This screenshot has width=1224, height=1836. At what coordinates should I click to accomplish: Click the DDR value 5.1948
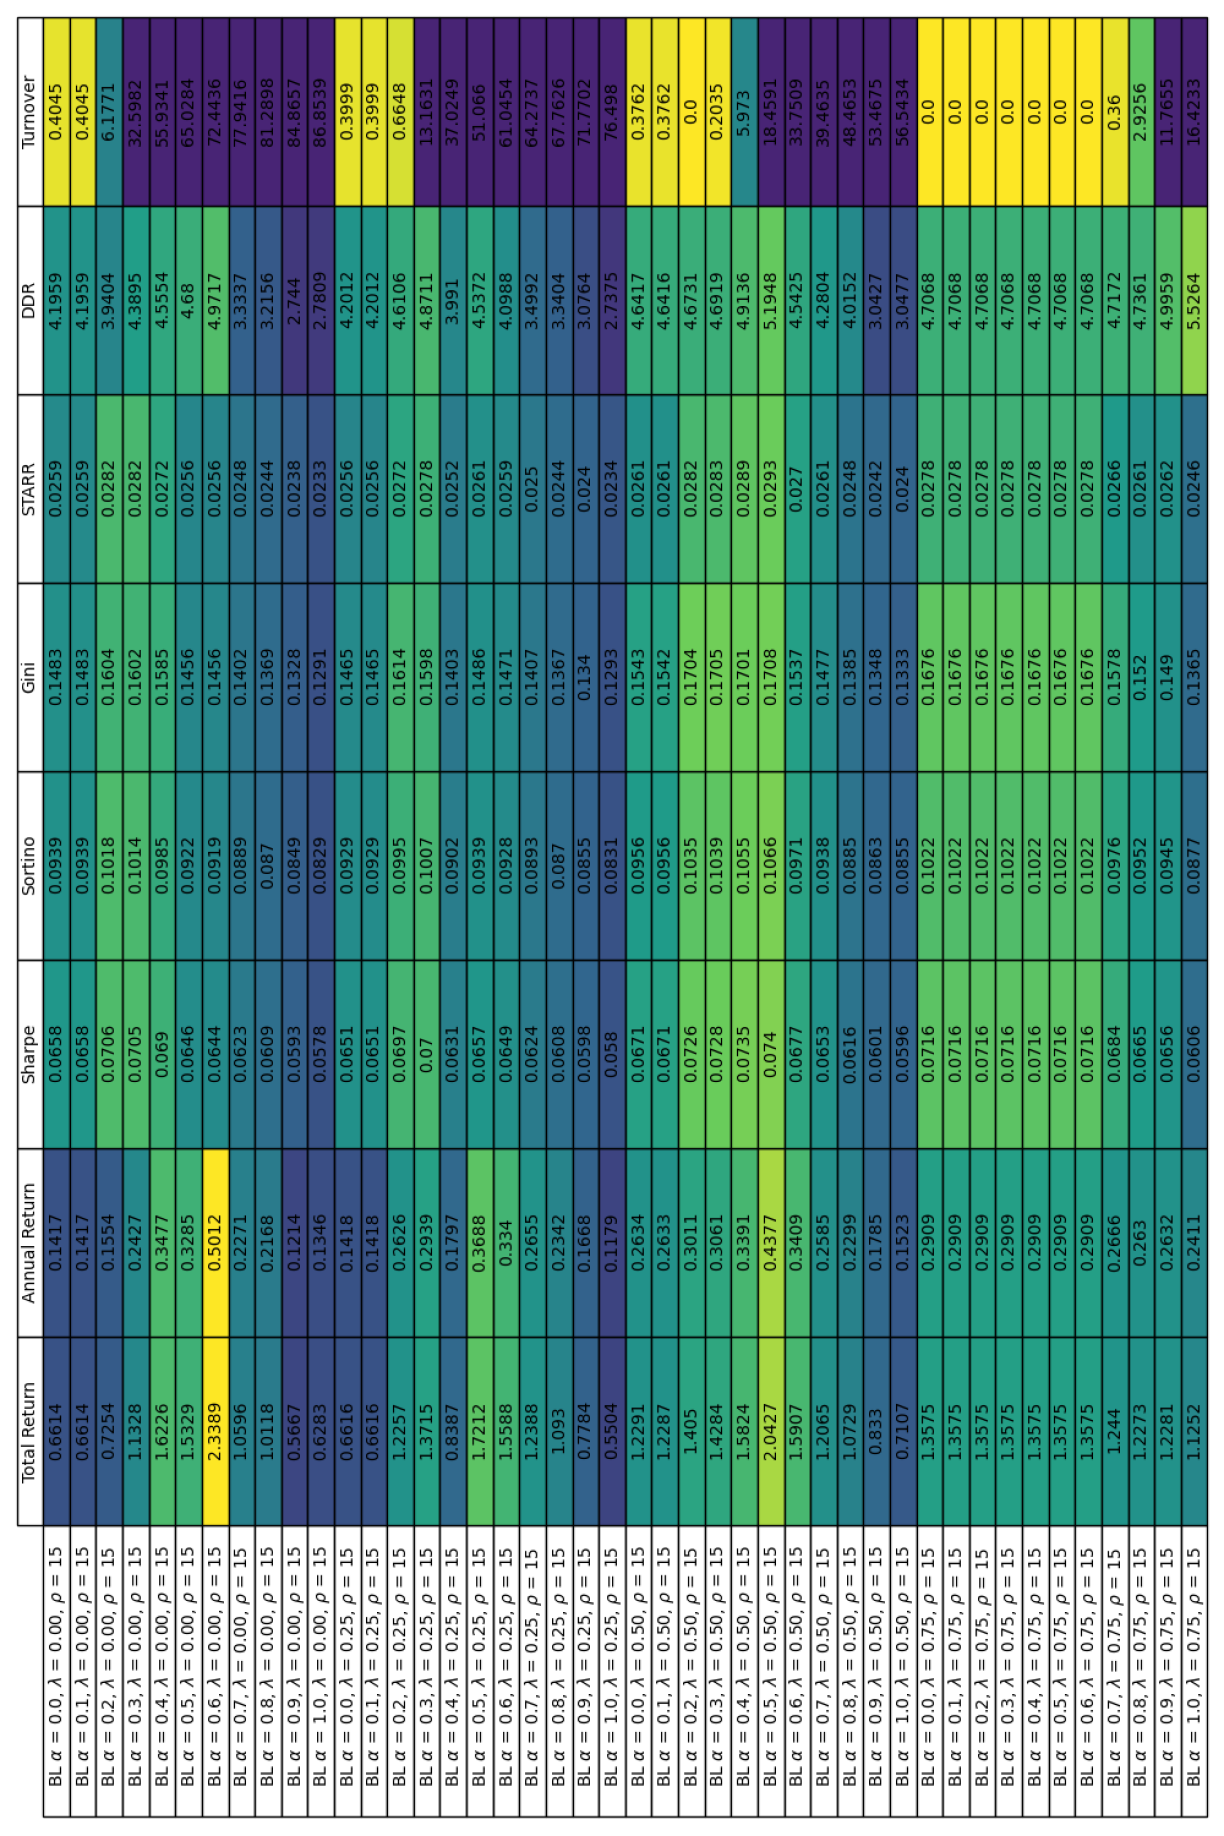coord(771,300)
